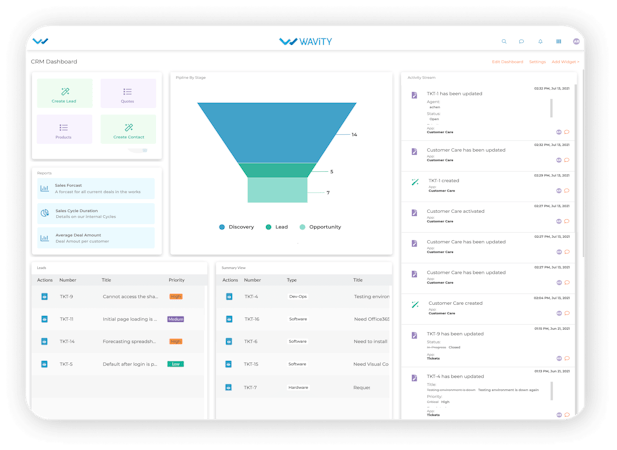Viewport: 617px width, 450px height.
Task: Click comment icon on 'TKT-9 has been updated' entry
Action: tap(567, 358)
